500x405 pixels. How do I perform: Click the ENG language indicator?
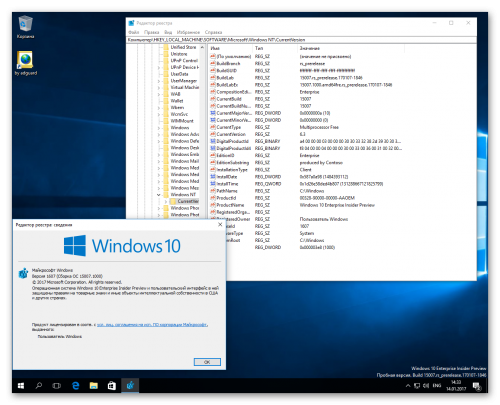(437, 386)
